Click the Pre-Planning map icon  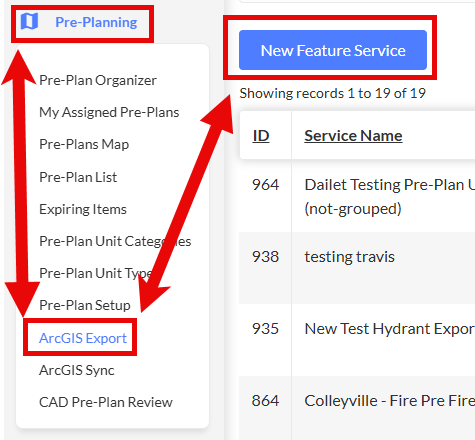[x=29, y=21]
